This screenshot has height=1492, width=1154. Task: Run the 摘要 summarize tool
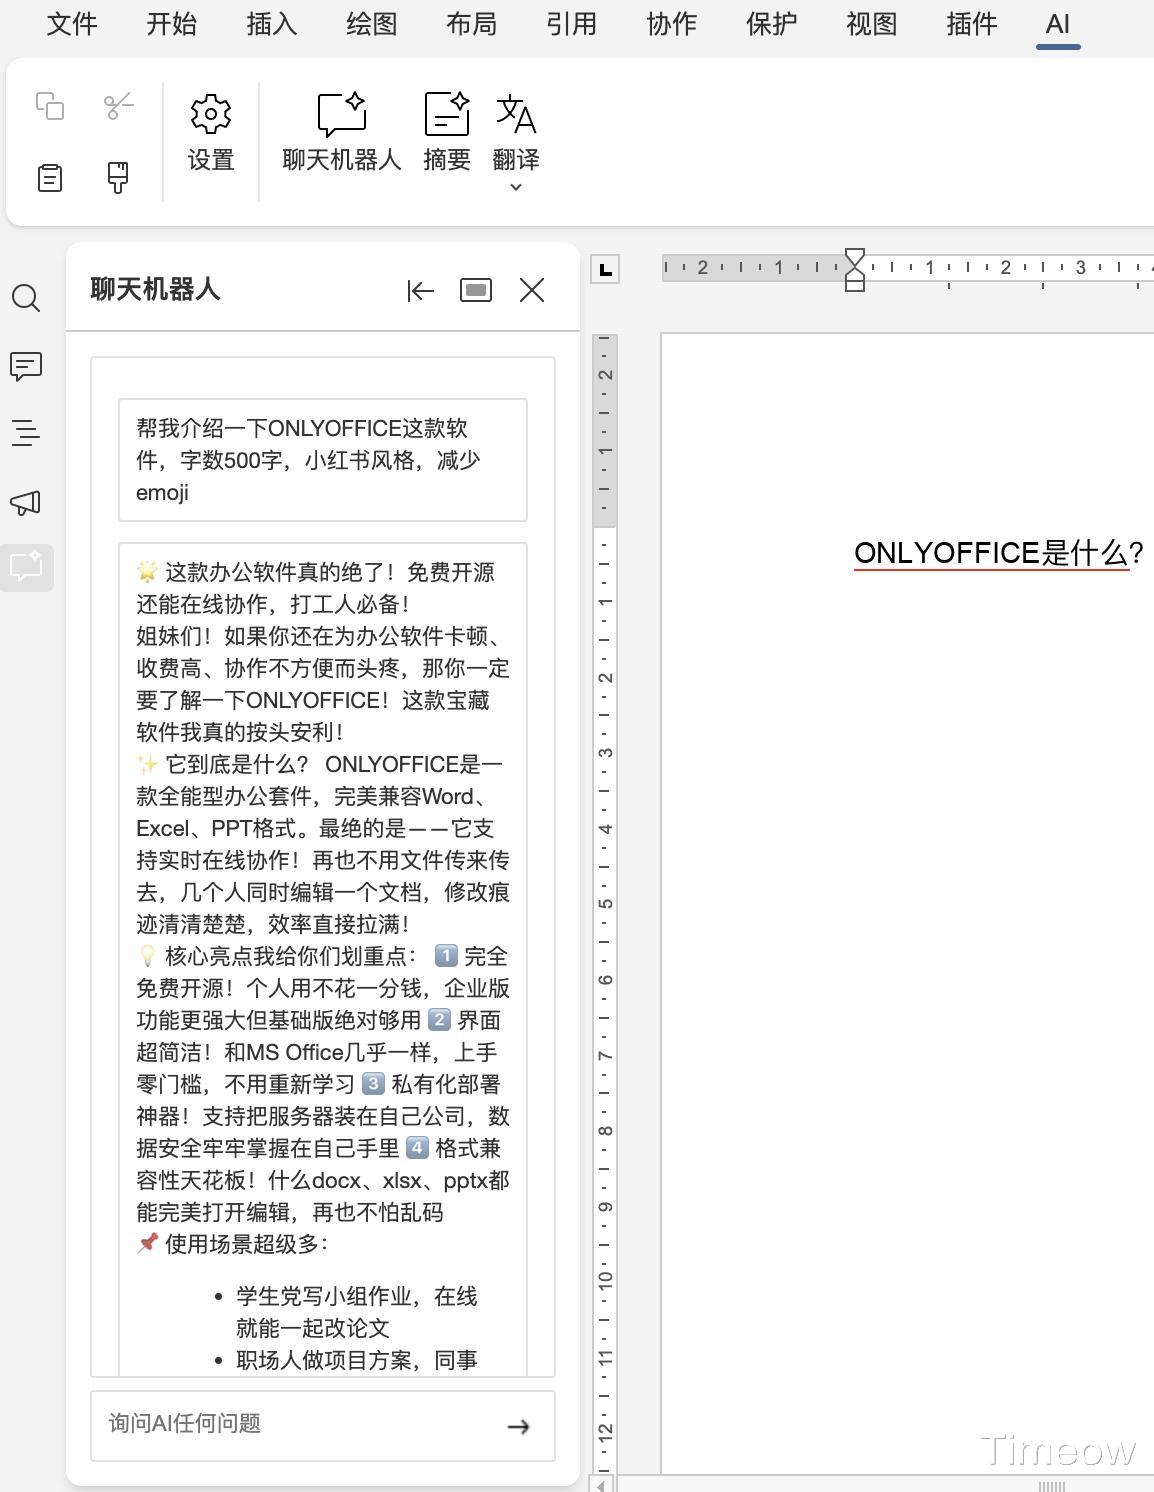(447, 134)
